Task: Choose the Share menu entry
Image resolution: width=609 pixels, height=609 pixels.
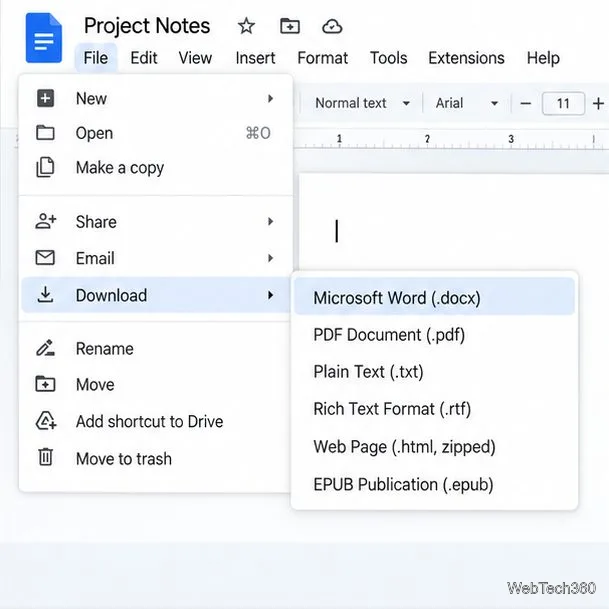Action: [x=155, y=221]
